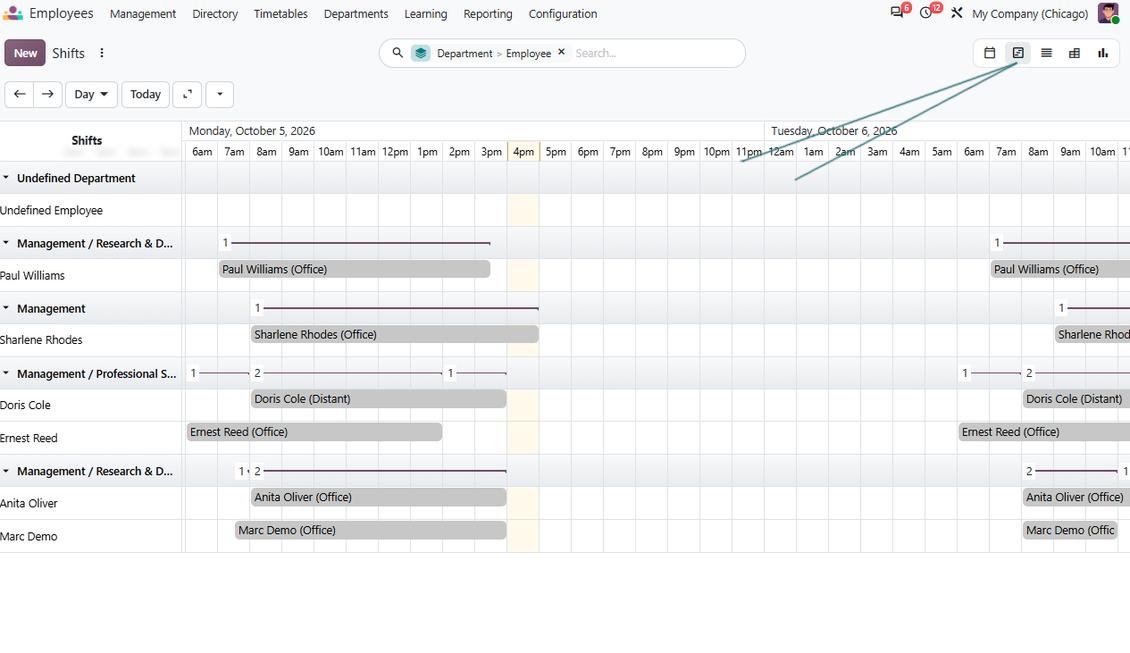
Task: Click the Employees app title
Action: tap(61, 13)
